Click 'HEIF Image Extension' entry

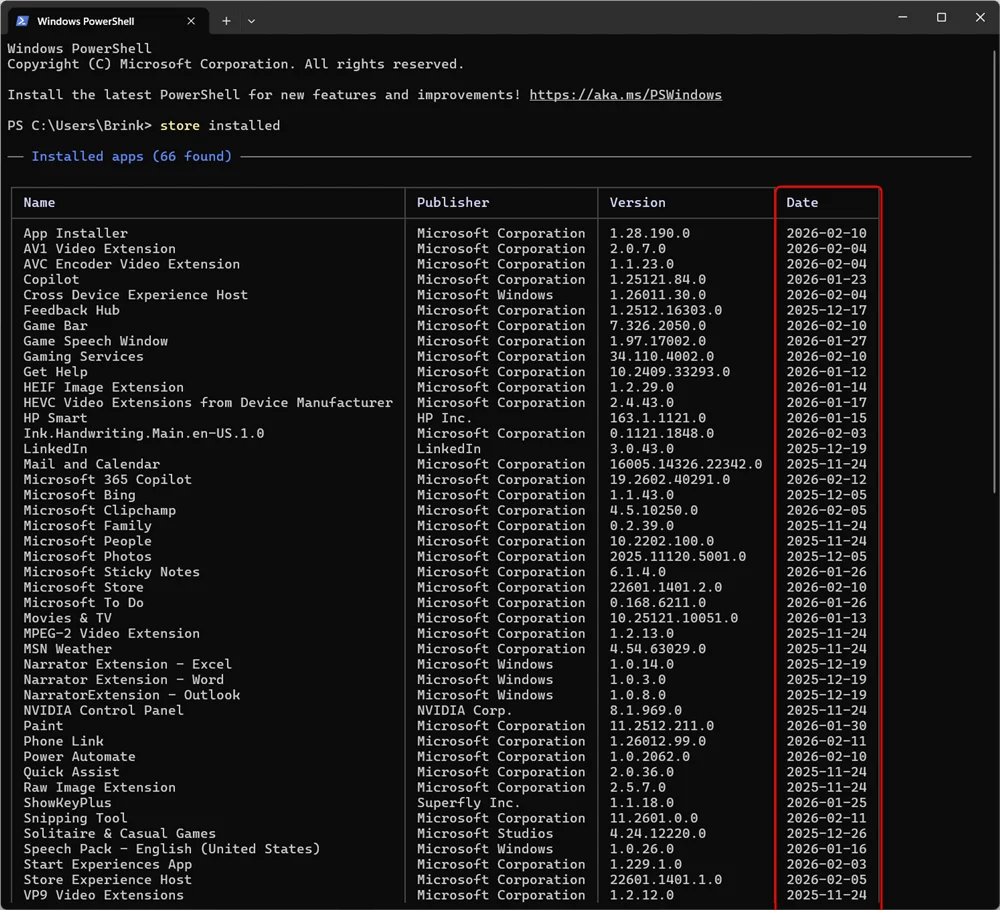point(103,387)
